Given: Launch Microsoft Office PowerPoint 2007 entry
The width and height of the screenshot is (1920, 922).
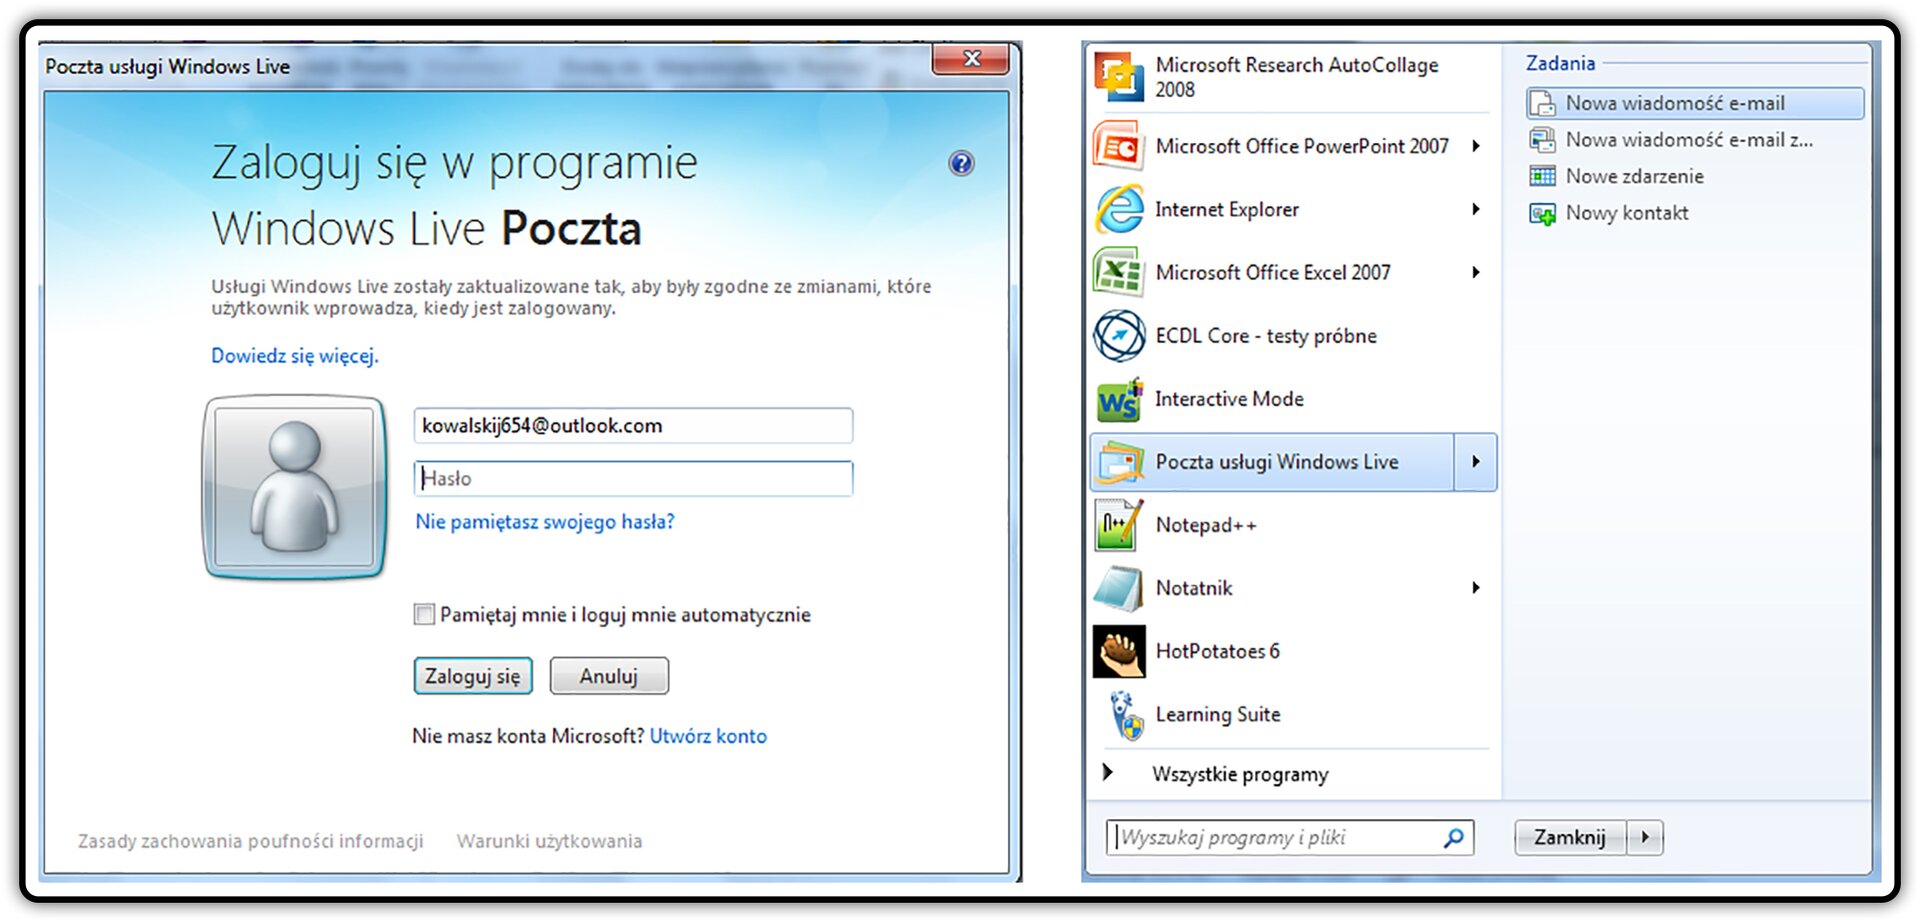Looking at the screenshot, I should pos(1292,146).
